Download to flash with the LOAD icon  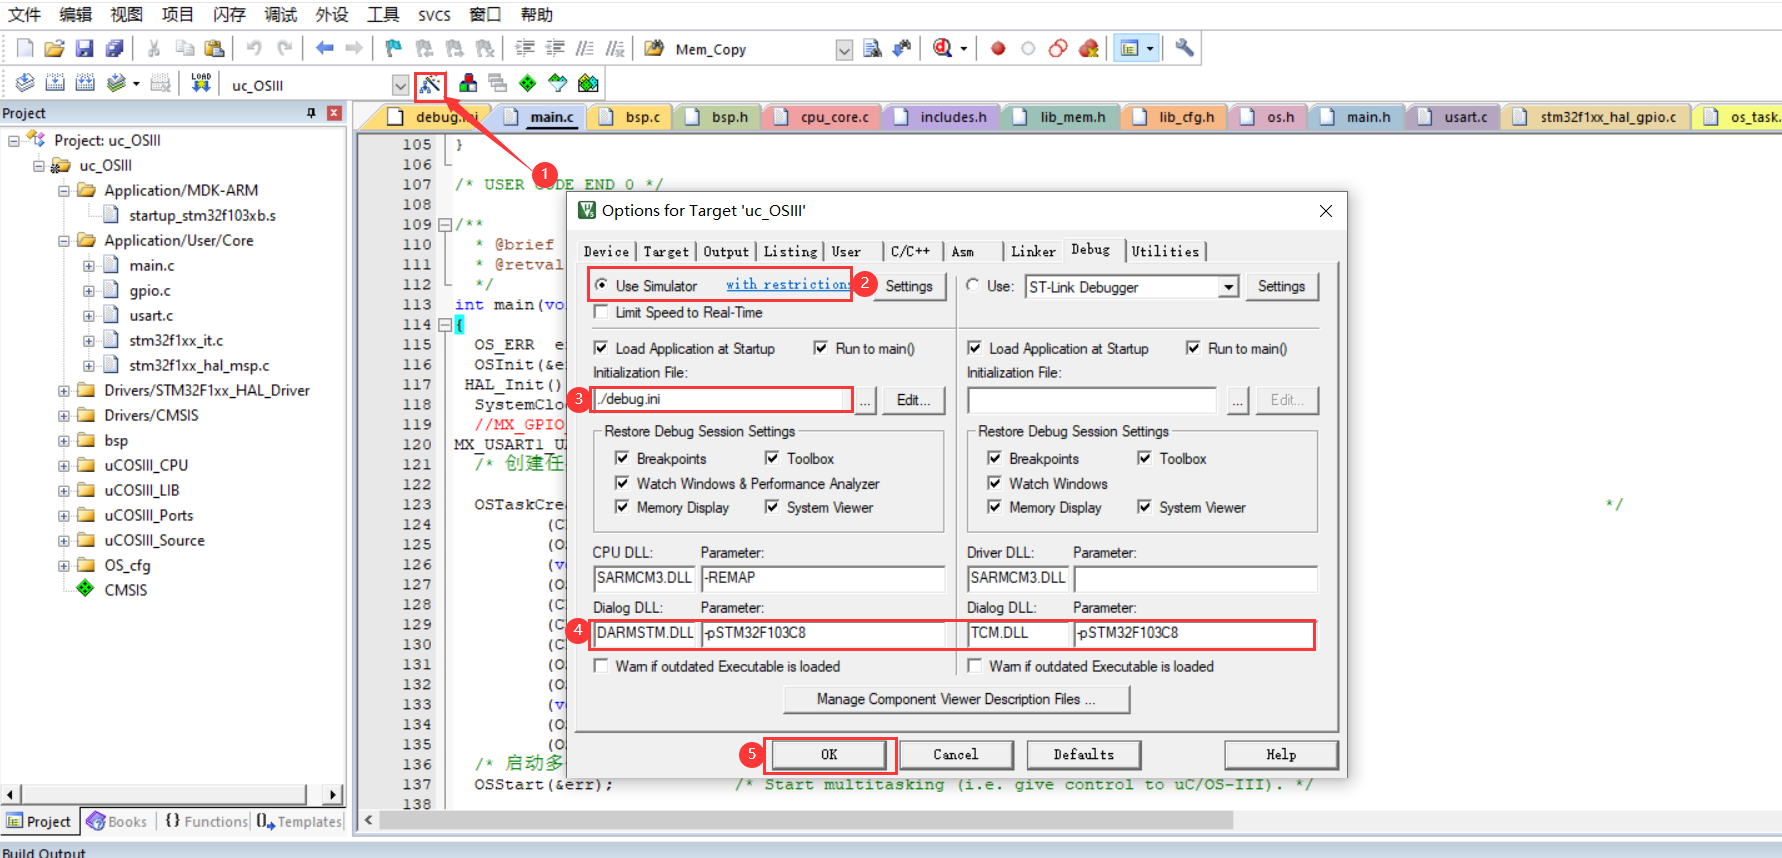201,83
